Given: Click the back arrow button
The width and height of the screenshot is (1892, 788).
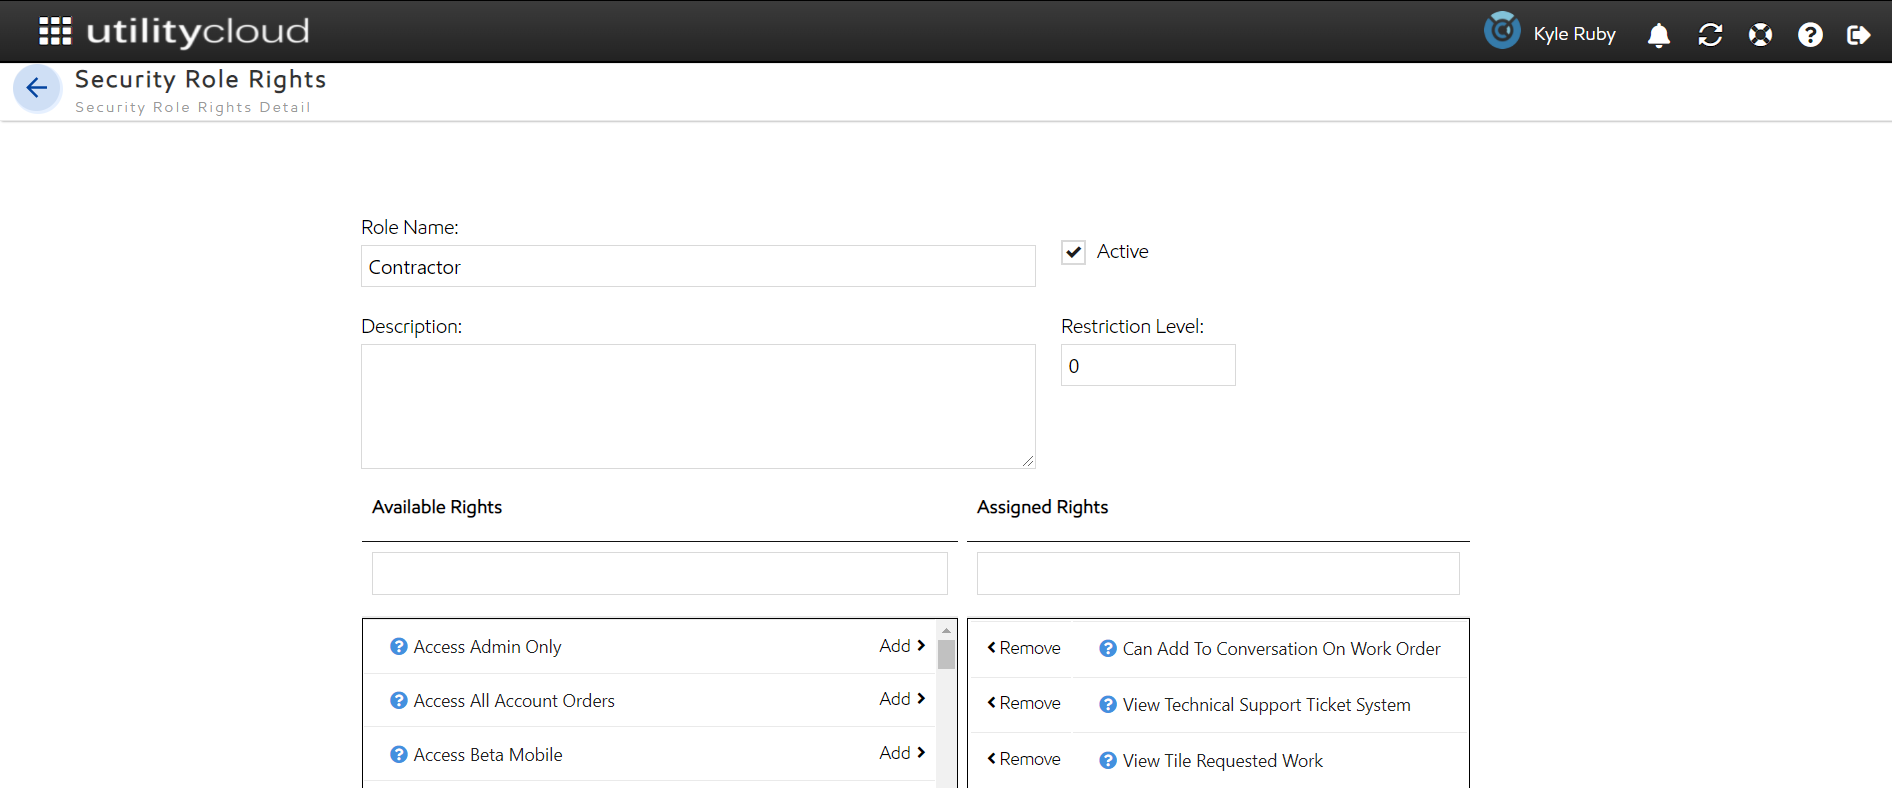Looking at the screenshot, I should [37, 89].
